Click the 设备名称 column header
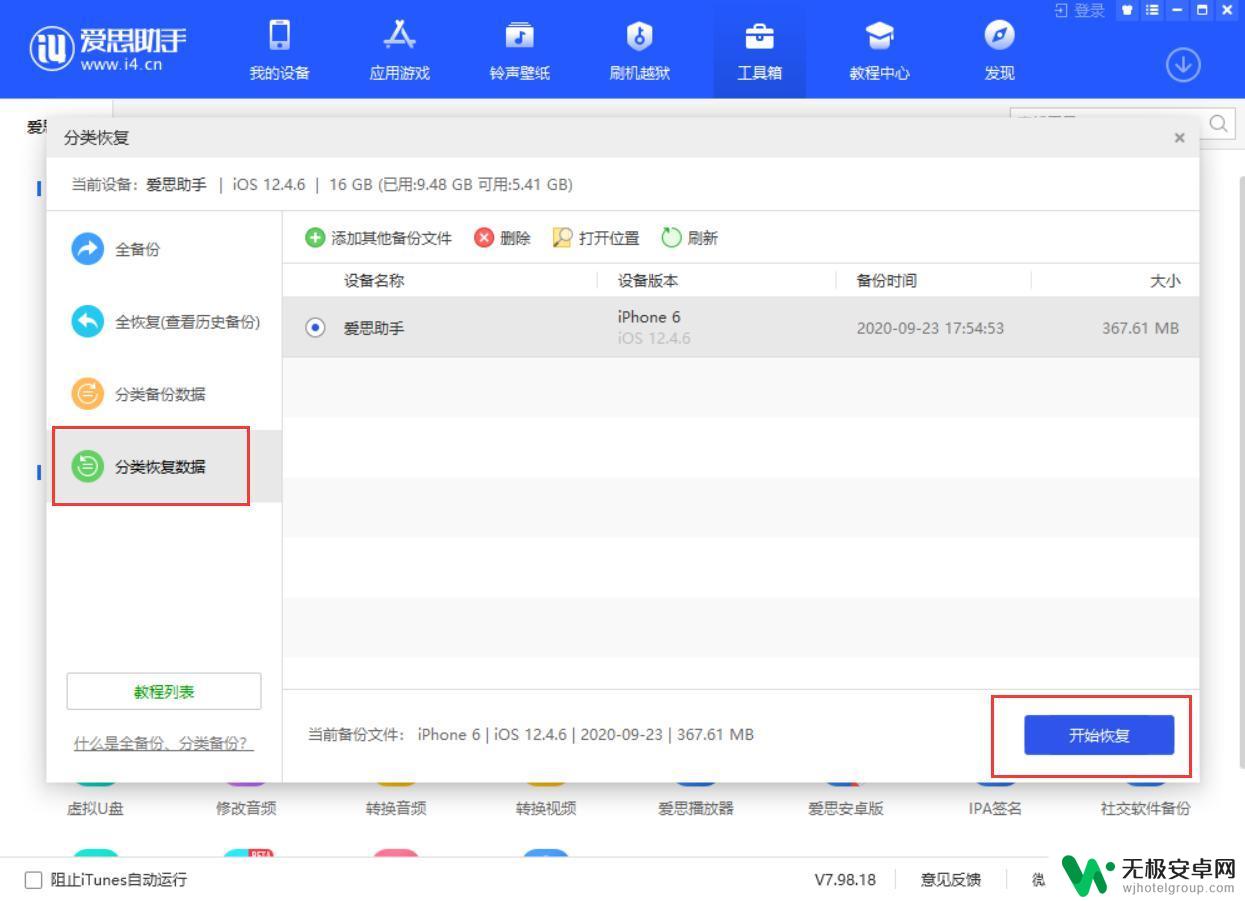Screen dimensions: 1245x901 pos(374,281)
